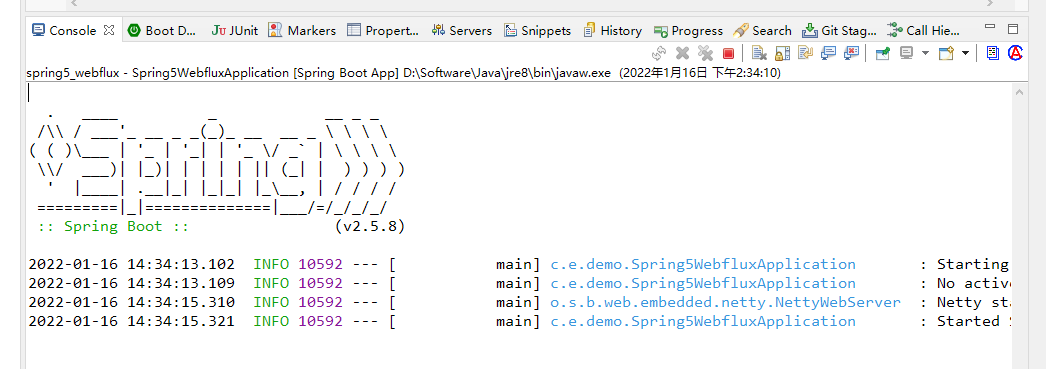Click NettyWebServer logger link
Viewport: 1046px width, 369px height.
(x=725, y=302)
